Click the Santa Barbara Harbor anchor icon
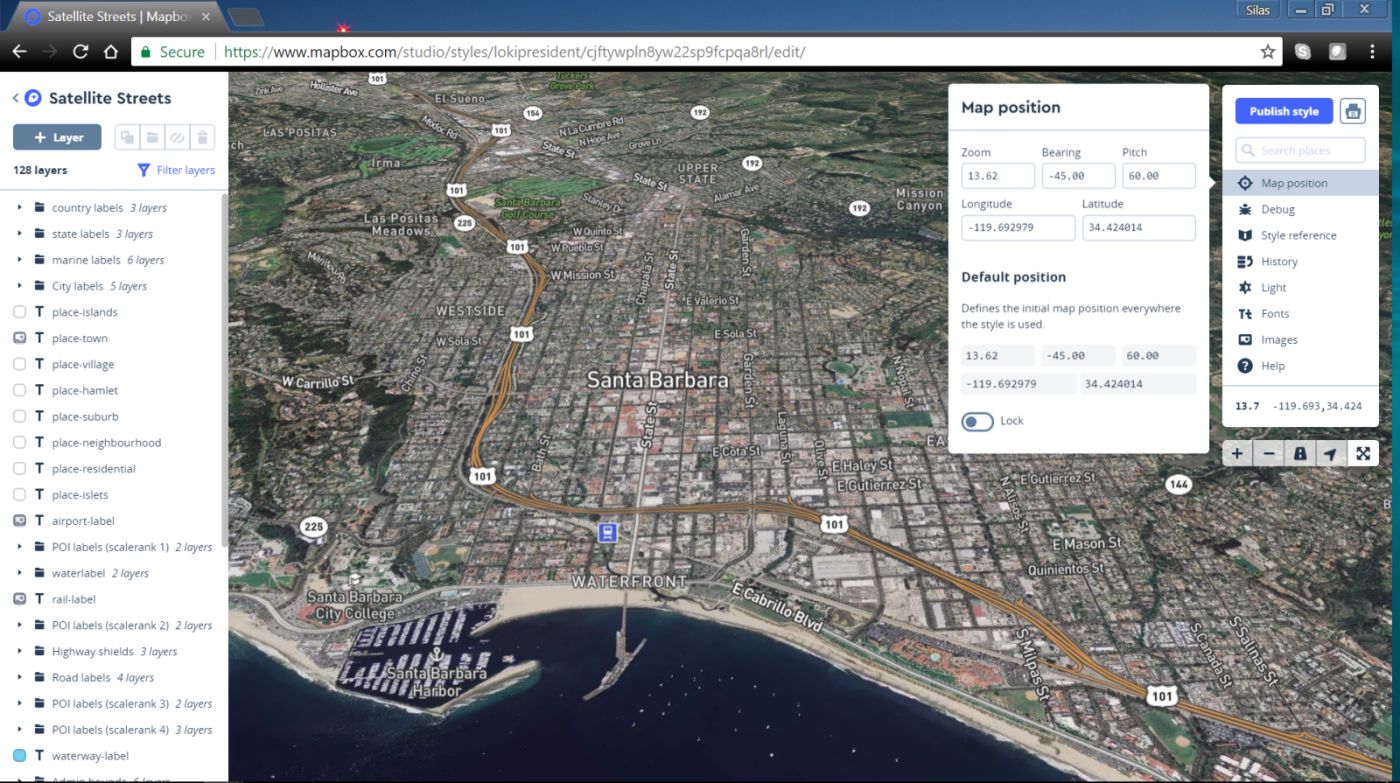This screenshot has width=1400, height=783. [436, 656]
